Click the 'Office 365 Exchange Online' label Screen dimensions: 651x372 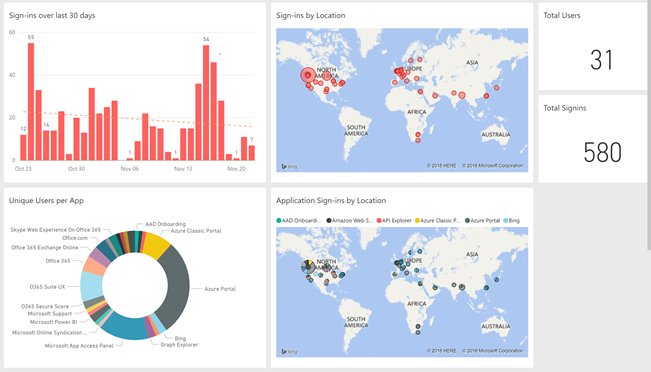click(44, 247)
